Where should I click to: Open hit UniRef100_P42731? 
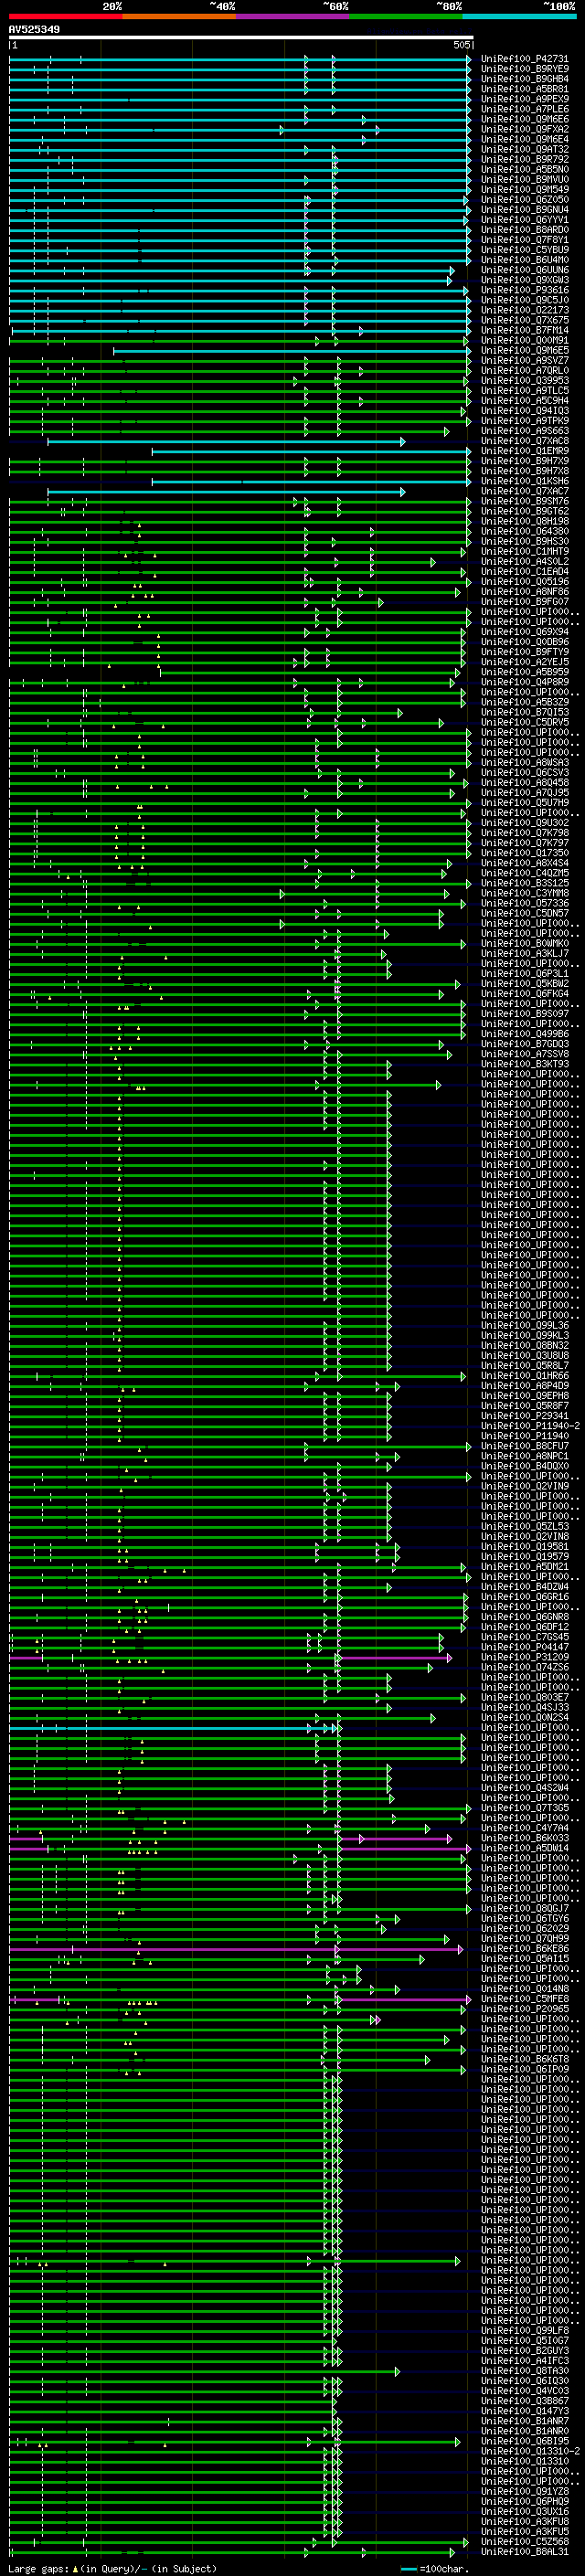click(x=525, y=59)
